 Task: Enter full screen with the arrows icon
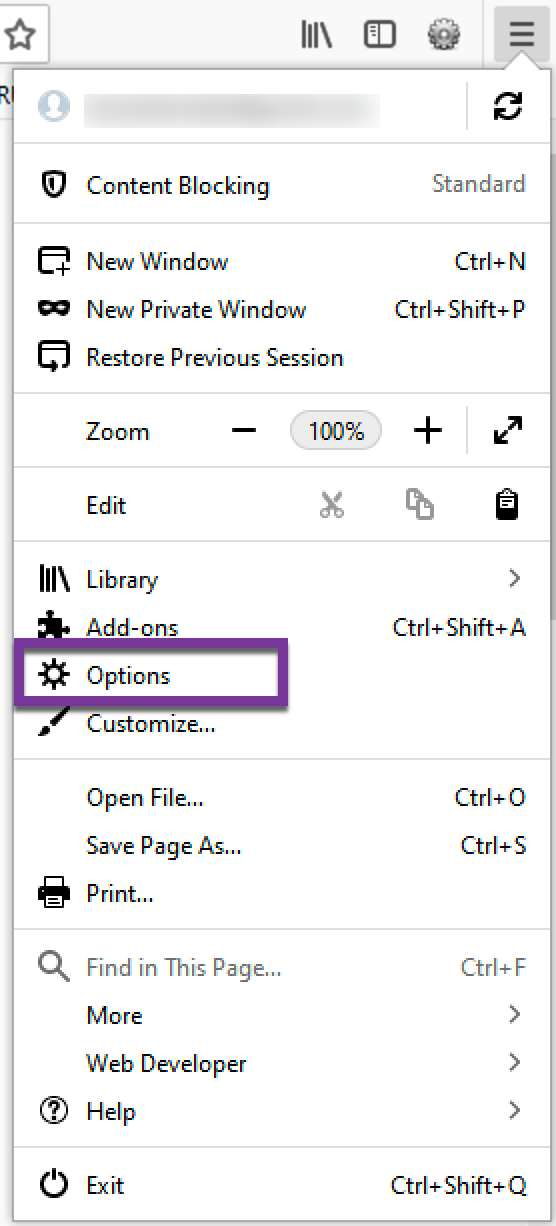(x=508, y=431)
